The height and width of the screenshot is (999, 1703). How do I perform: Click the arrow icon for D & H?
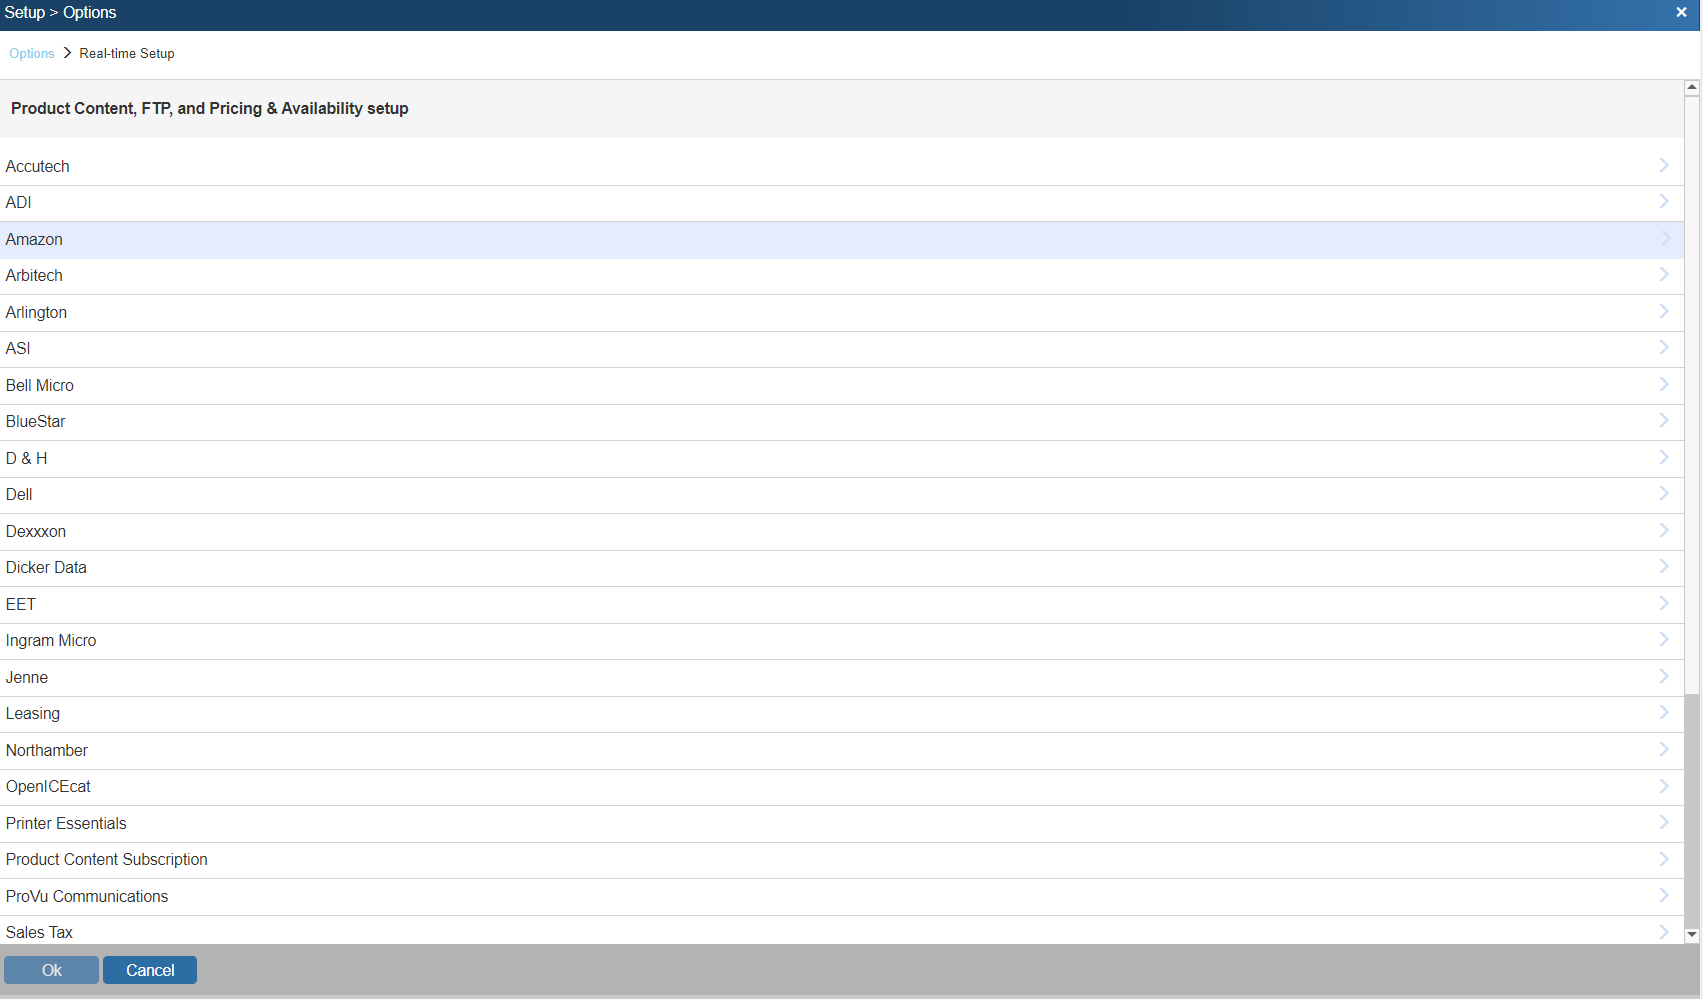[1664, 458]
